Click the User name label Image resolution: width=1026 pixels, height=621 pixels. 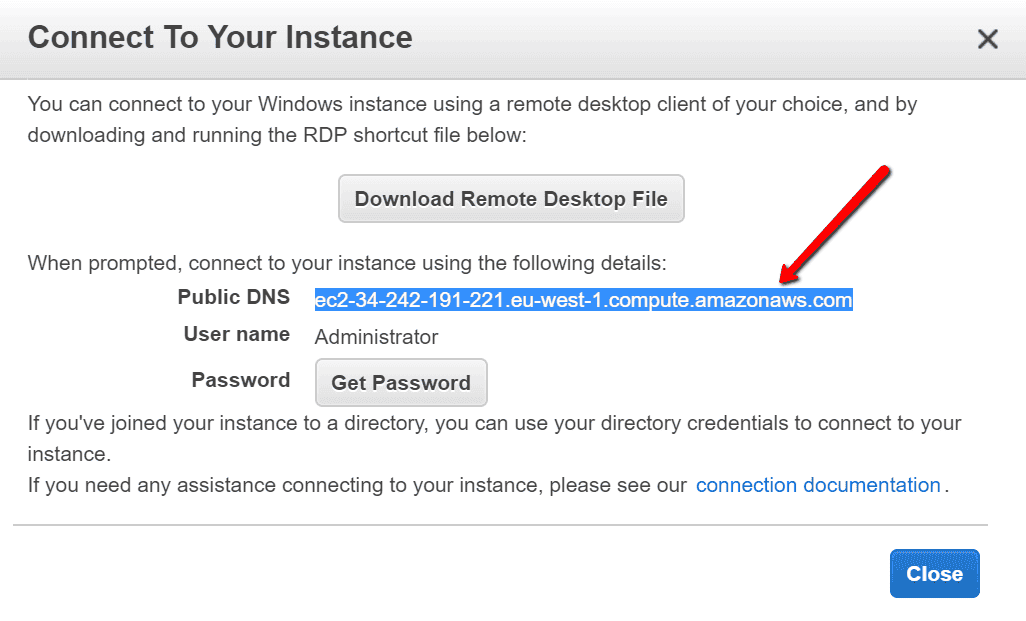(x=236, y=334)
